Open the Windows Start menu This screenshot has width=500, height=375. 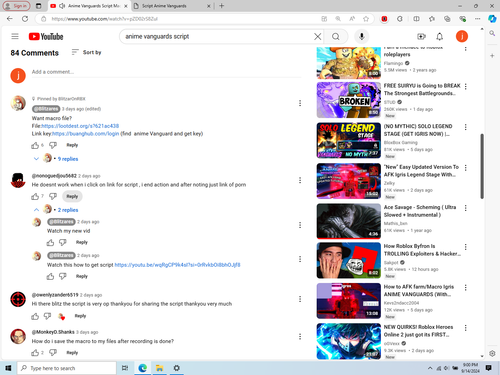coord(8,368)
